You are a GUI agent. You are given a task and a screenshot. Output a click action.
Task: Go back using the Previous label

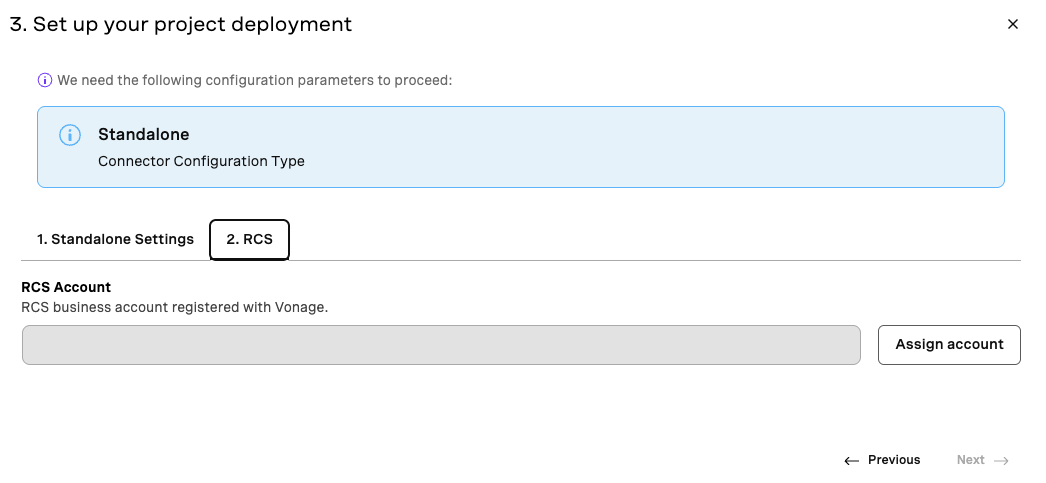[894, 460]
